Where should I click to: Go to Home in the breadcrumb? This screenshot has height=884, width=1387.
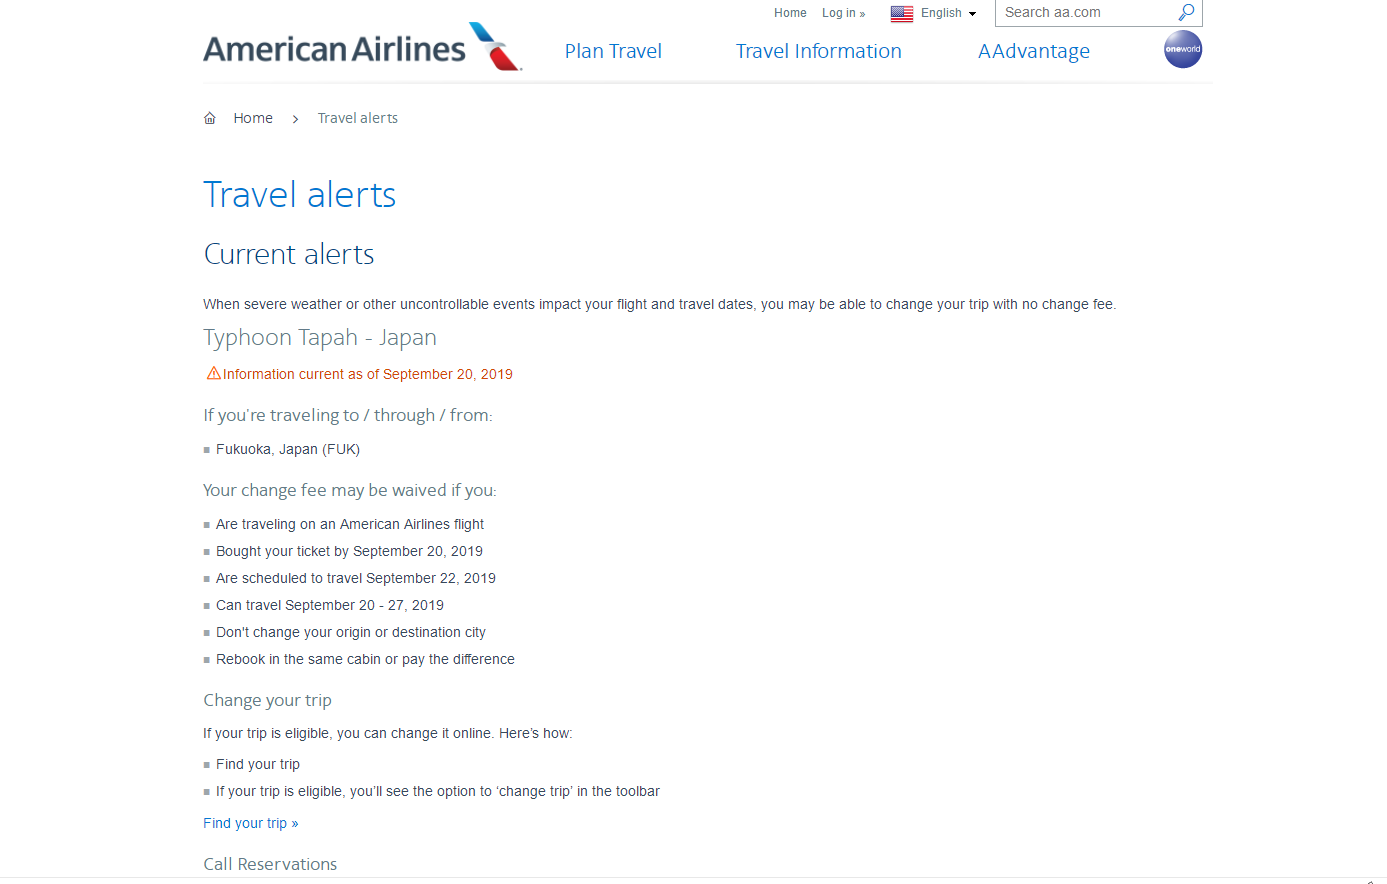coord(253,118)
